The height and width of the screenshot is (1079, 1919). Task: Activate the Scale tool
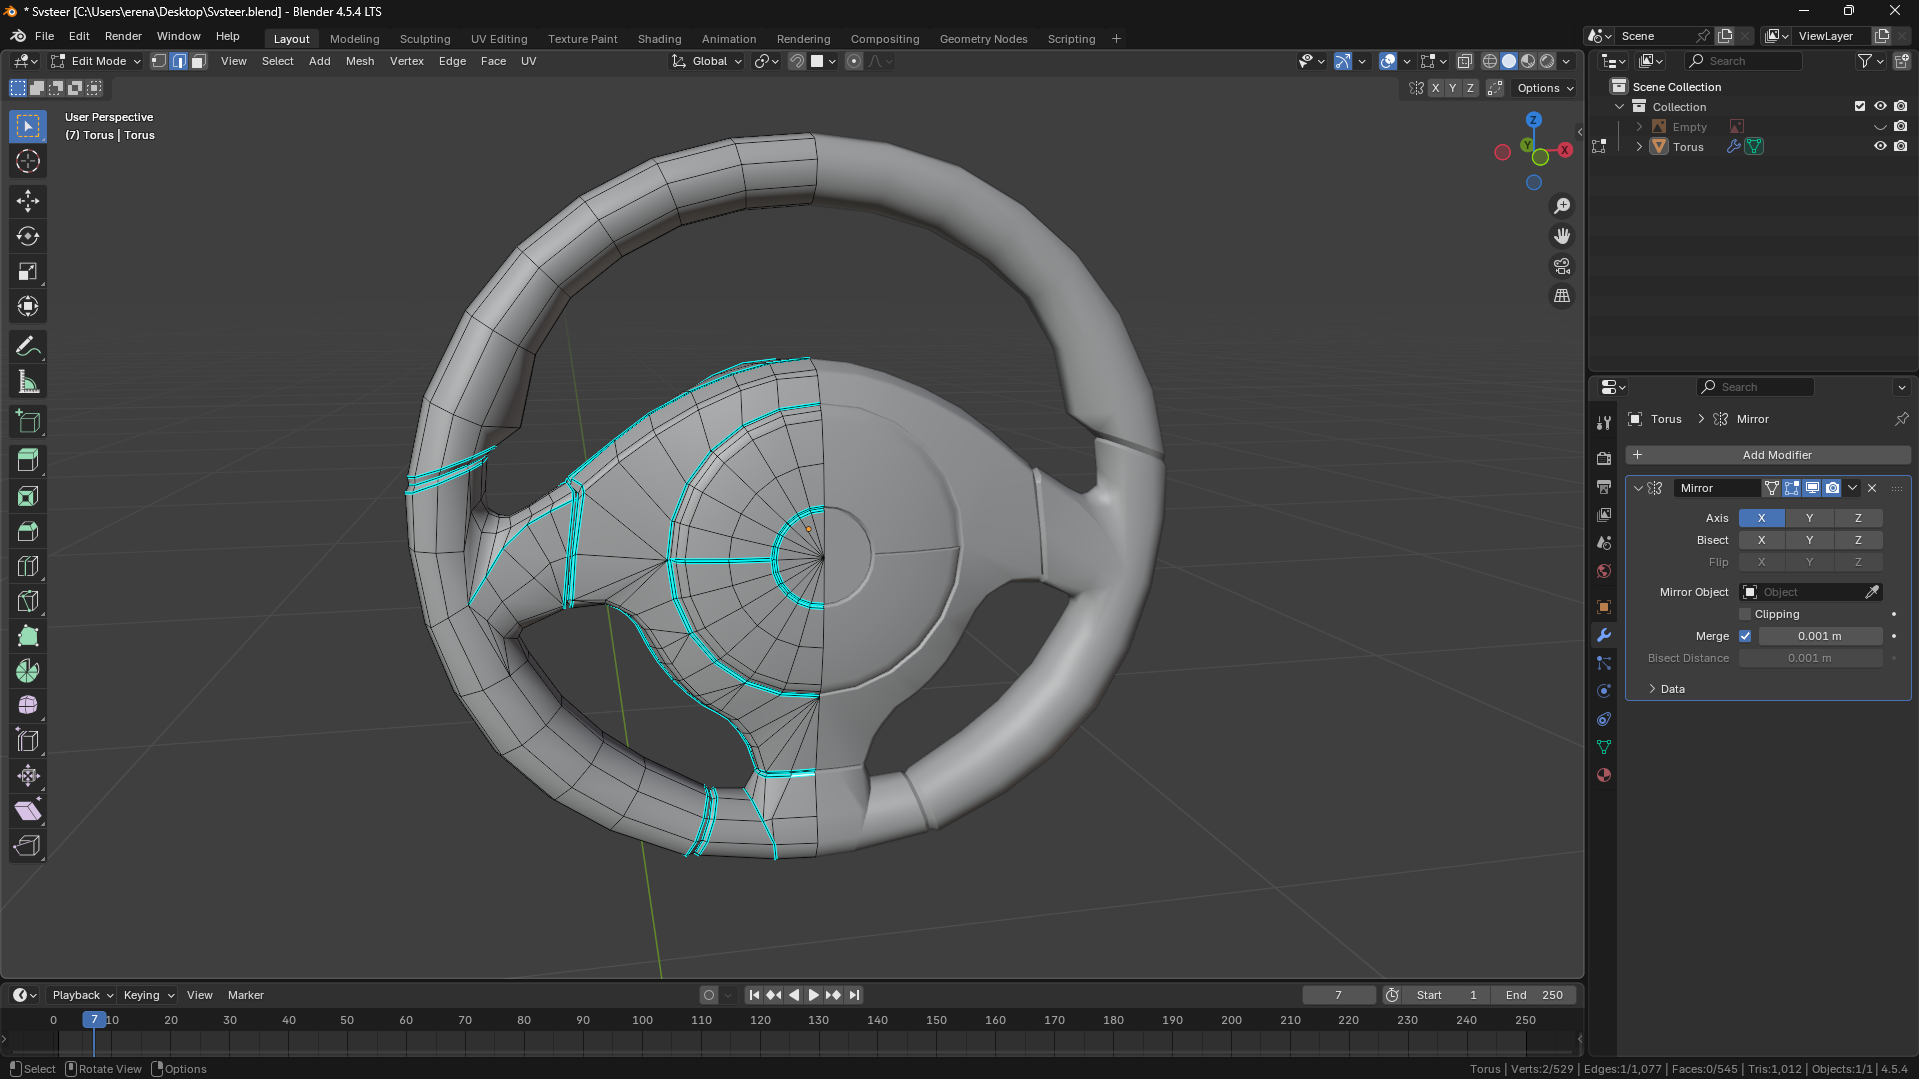28,271
